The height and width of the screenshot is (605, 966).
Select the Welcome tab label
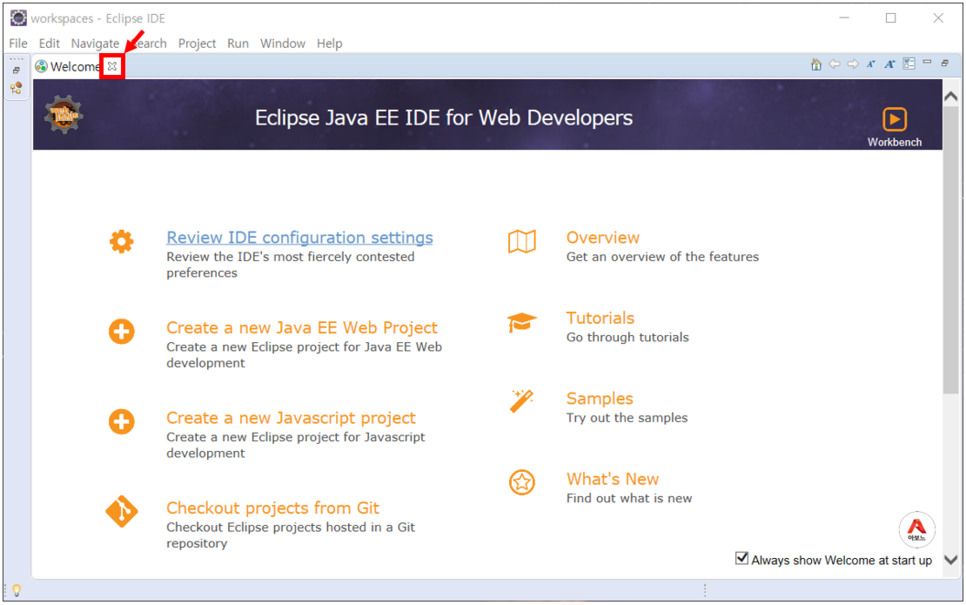(74, 67)
